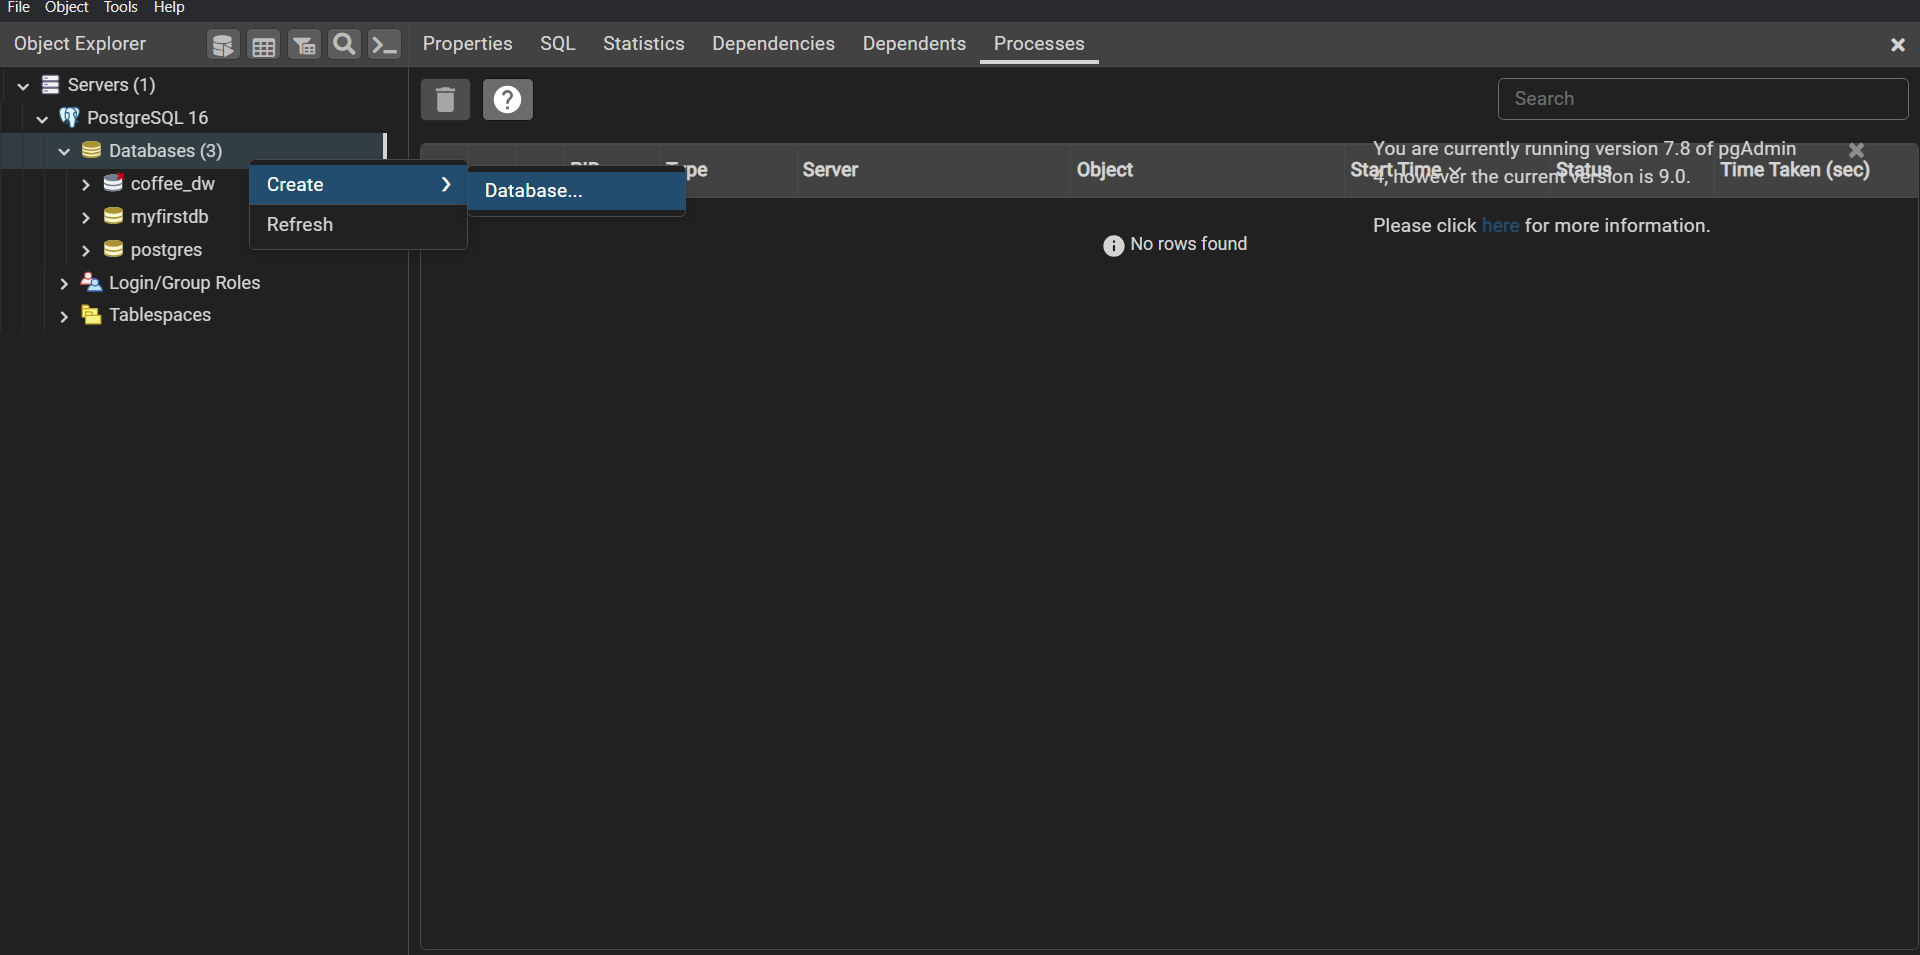Open the Help menu
The height and width of the screenshot is (955, 1920).
point(169,8)
